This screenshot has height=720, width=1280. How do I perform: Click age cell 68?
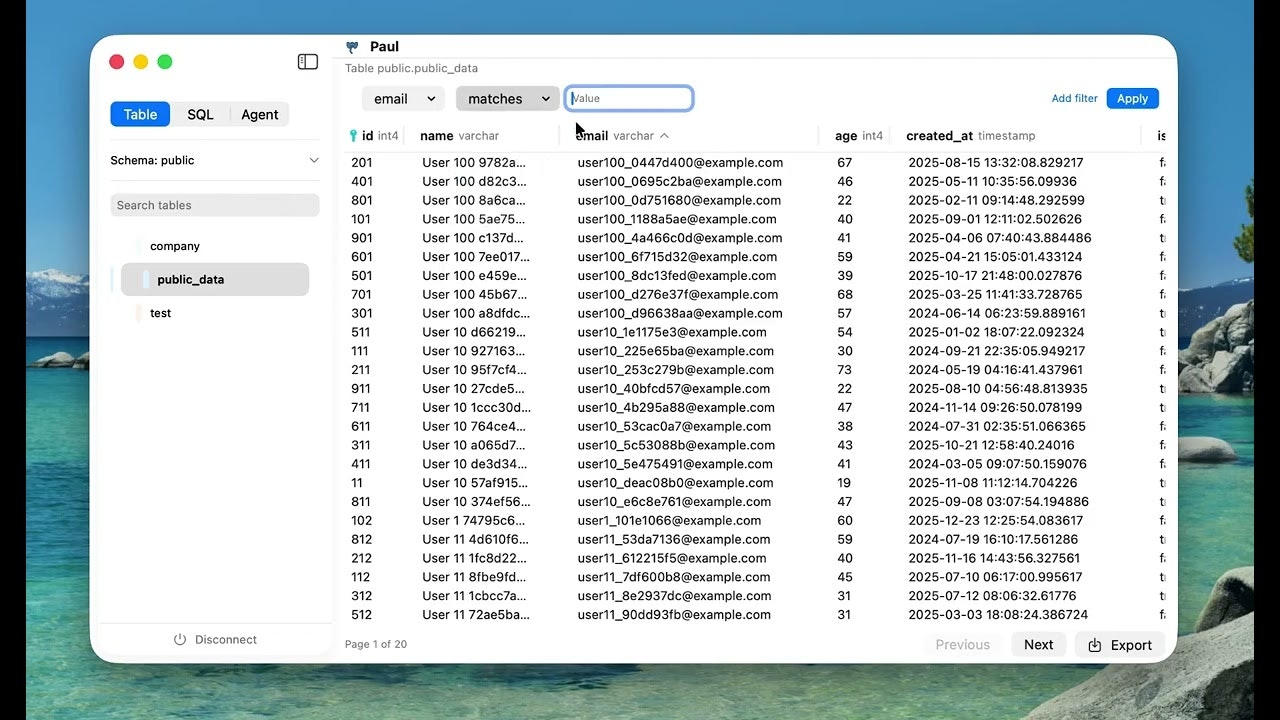845,295
